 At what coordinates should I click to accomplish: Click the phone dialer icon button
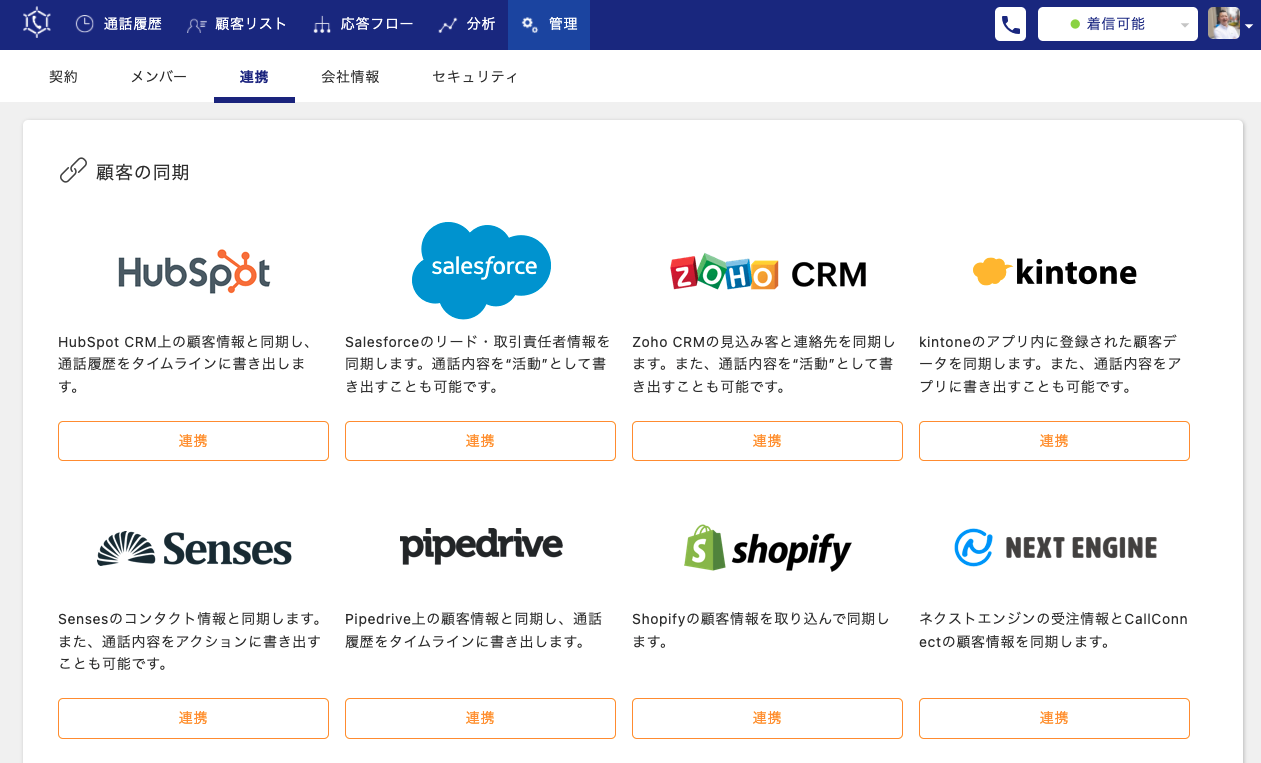coord(1010,24)
